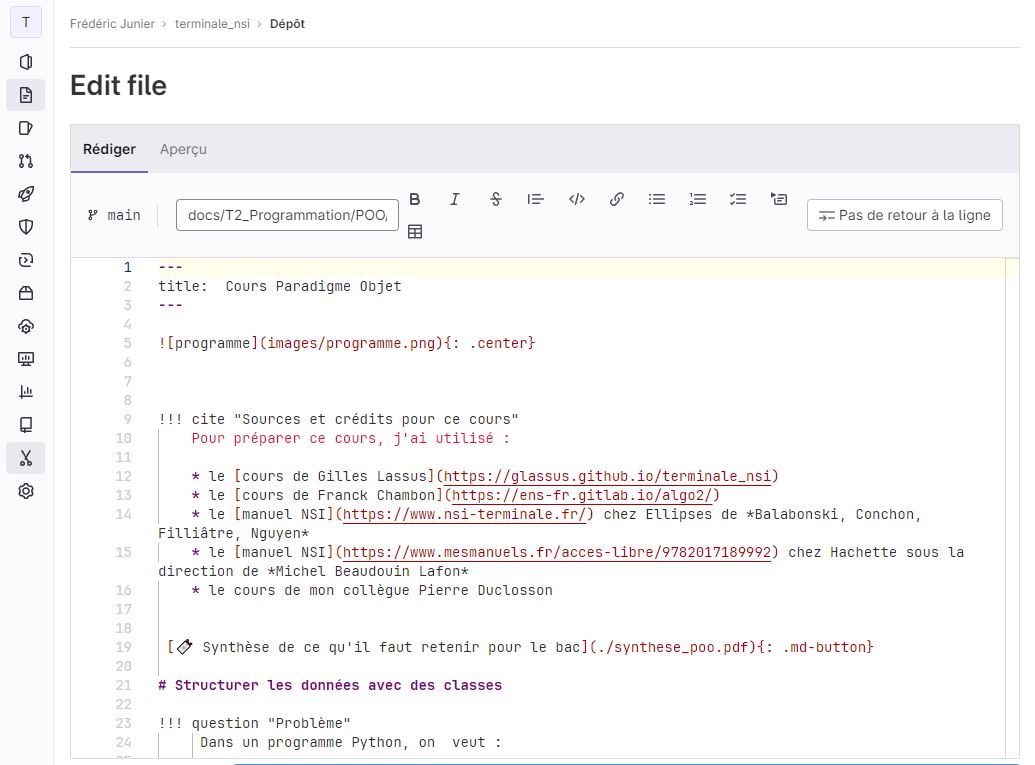This screenshot has width=1035, height=765.
Task: Open the main branch selector
Action: click(113, 214)
